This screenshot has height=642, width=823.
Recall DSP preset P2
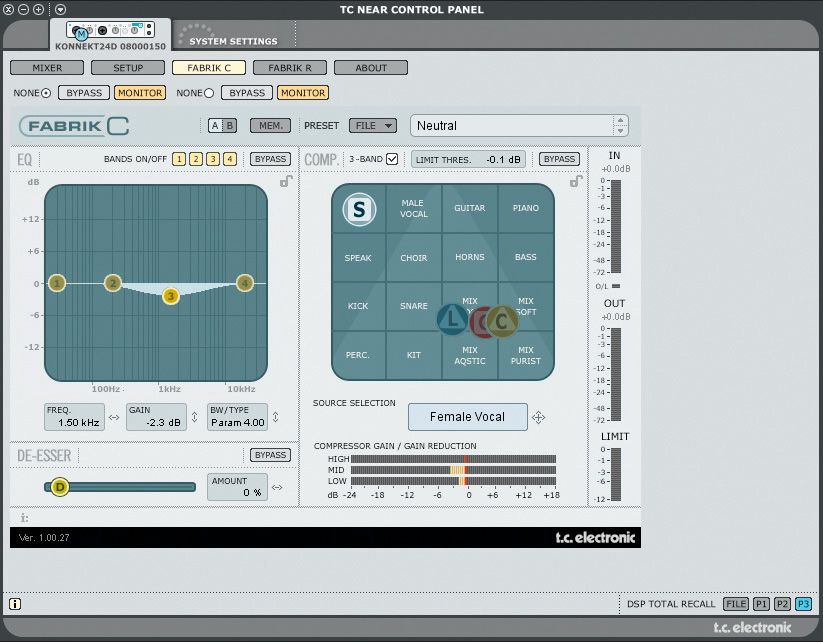click(782, 604)
